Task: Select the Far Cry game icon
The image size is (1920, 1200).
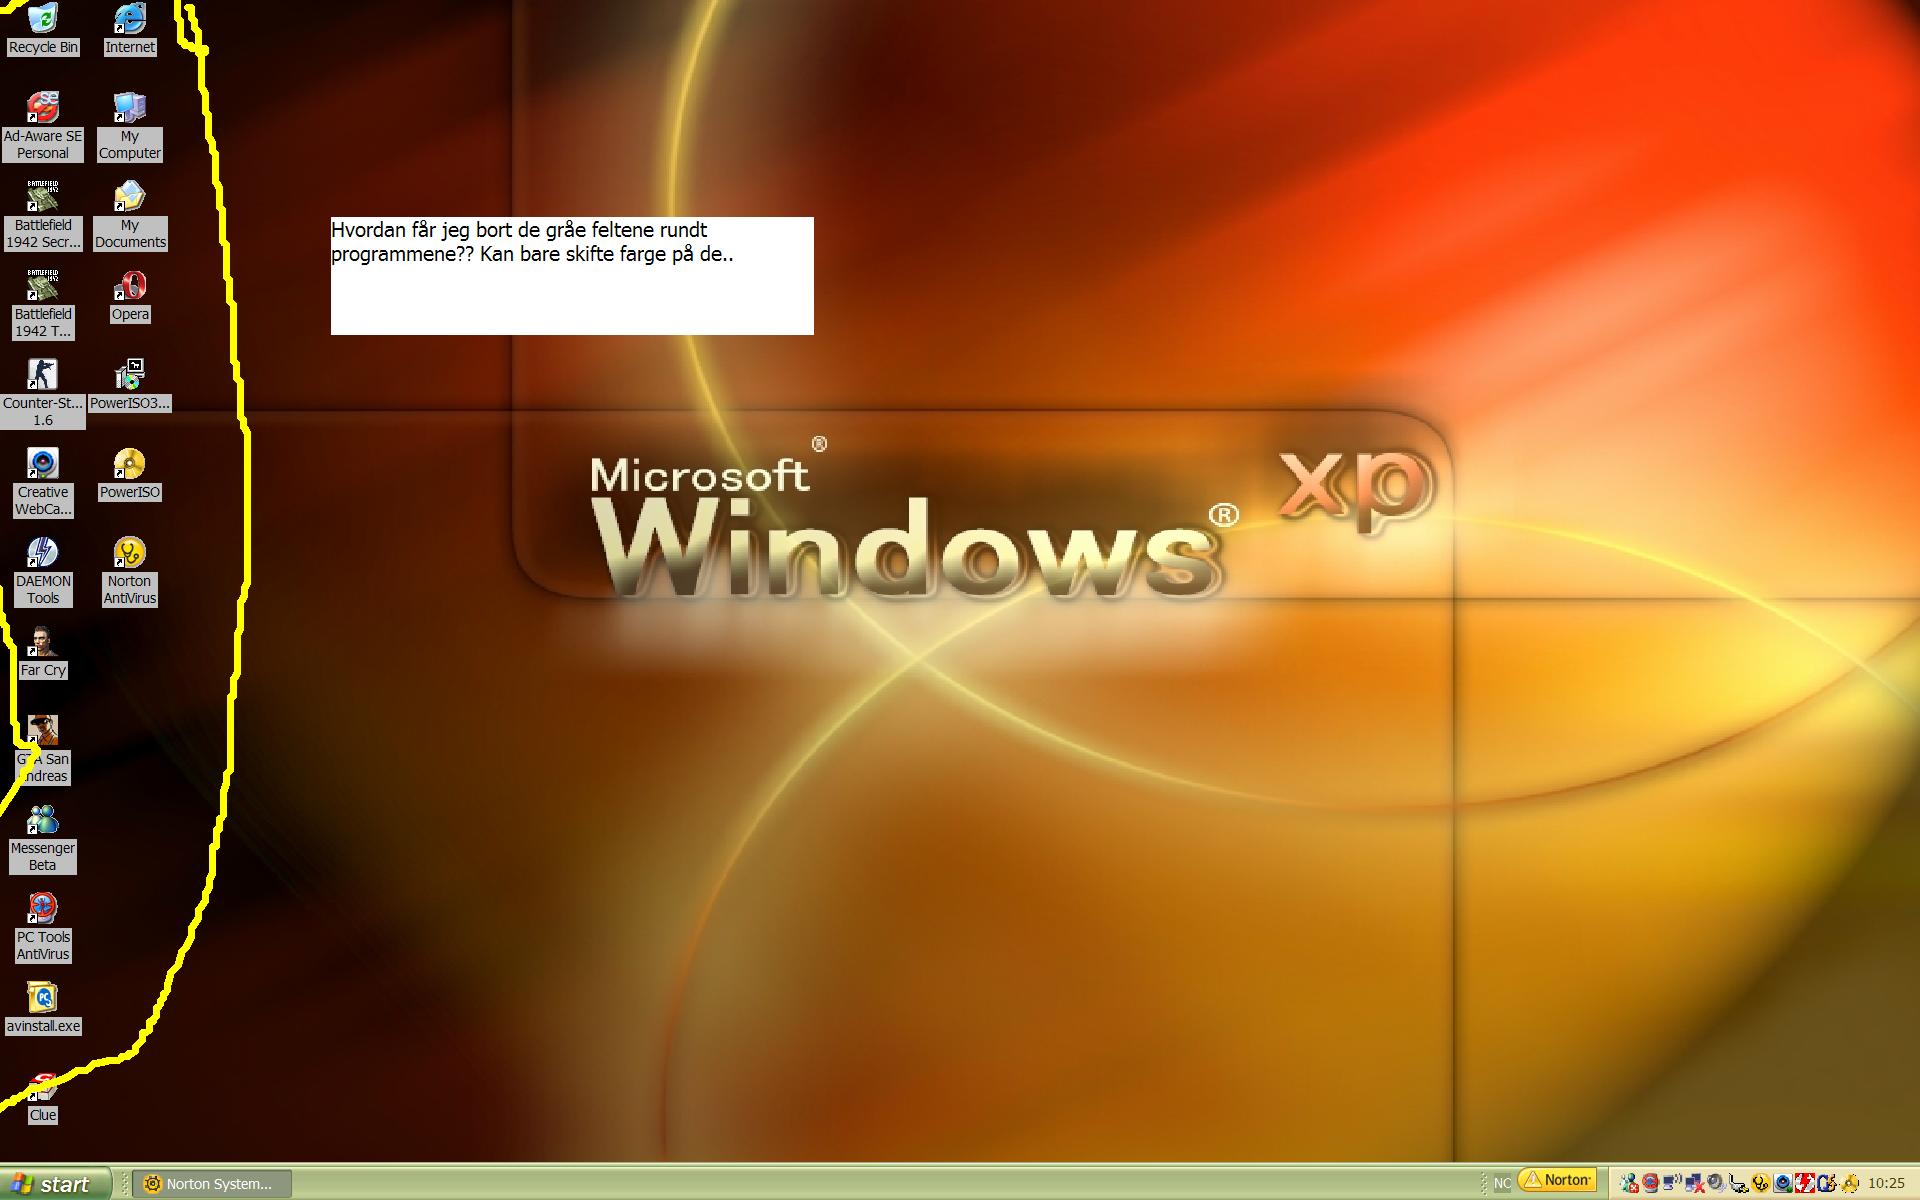Action: (x=42, y=642)
